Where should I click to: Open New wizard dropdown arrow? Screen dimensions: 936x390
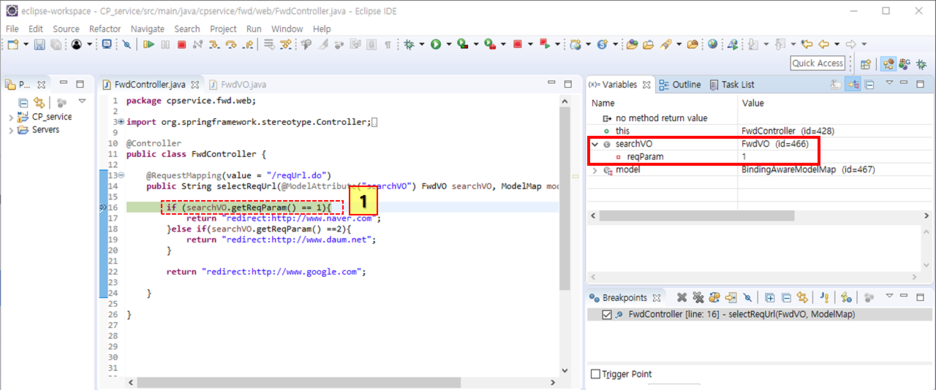coord(26,44)
